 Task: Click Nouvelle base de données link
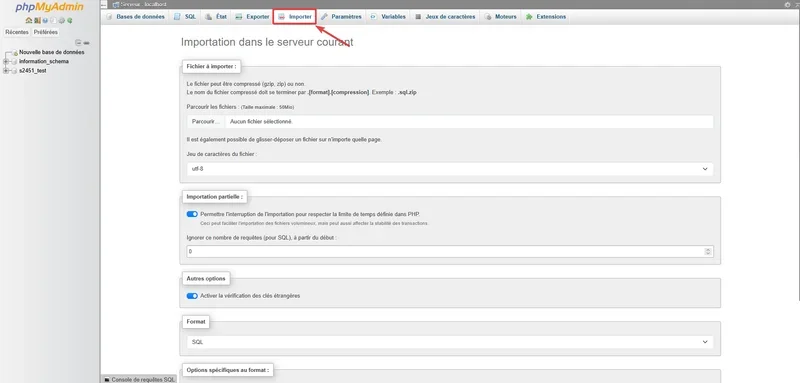[52, 52]
